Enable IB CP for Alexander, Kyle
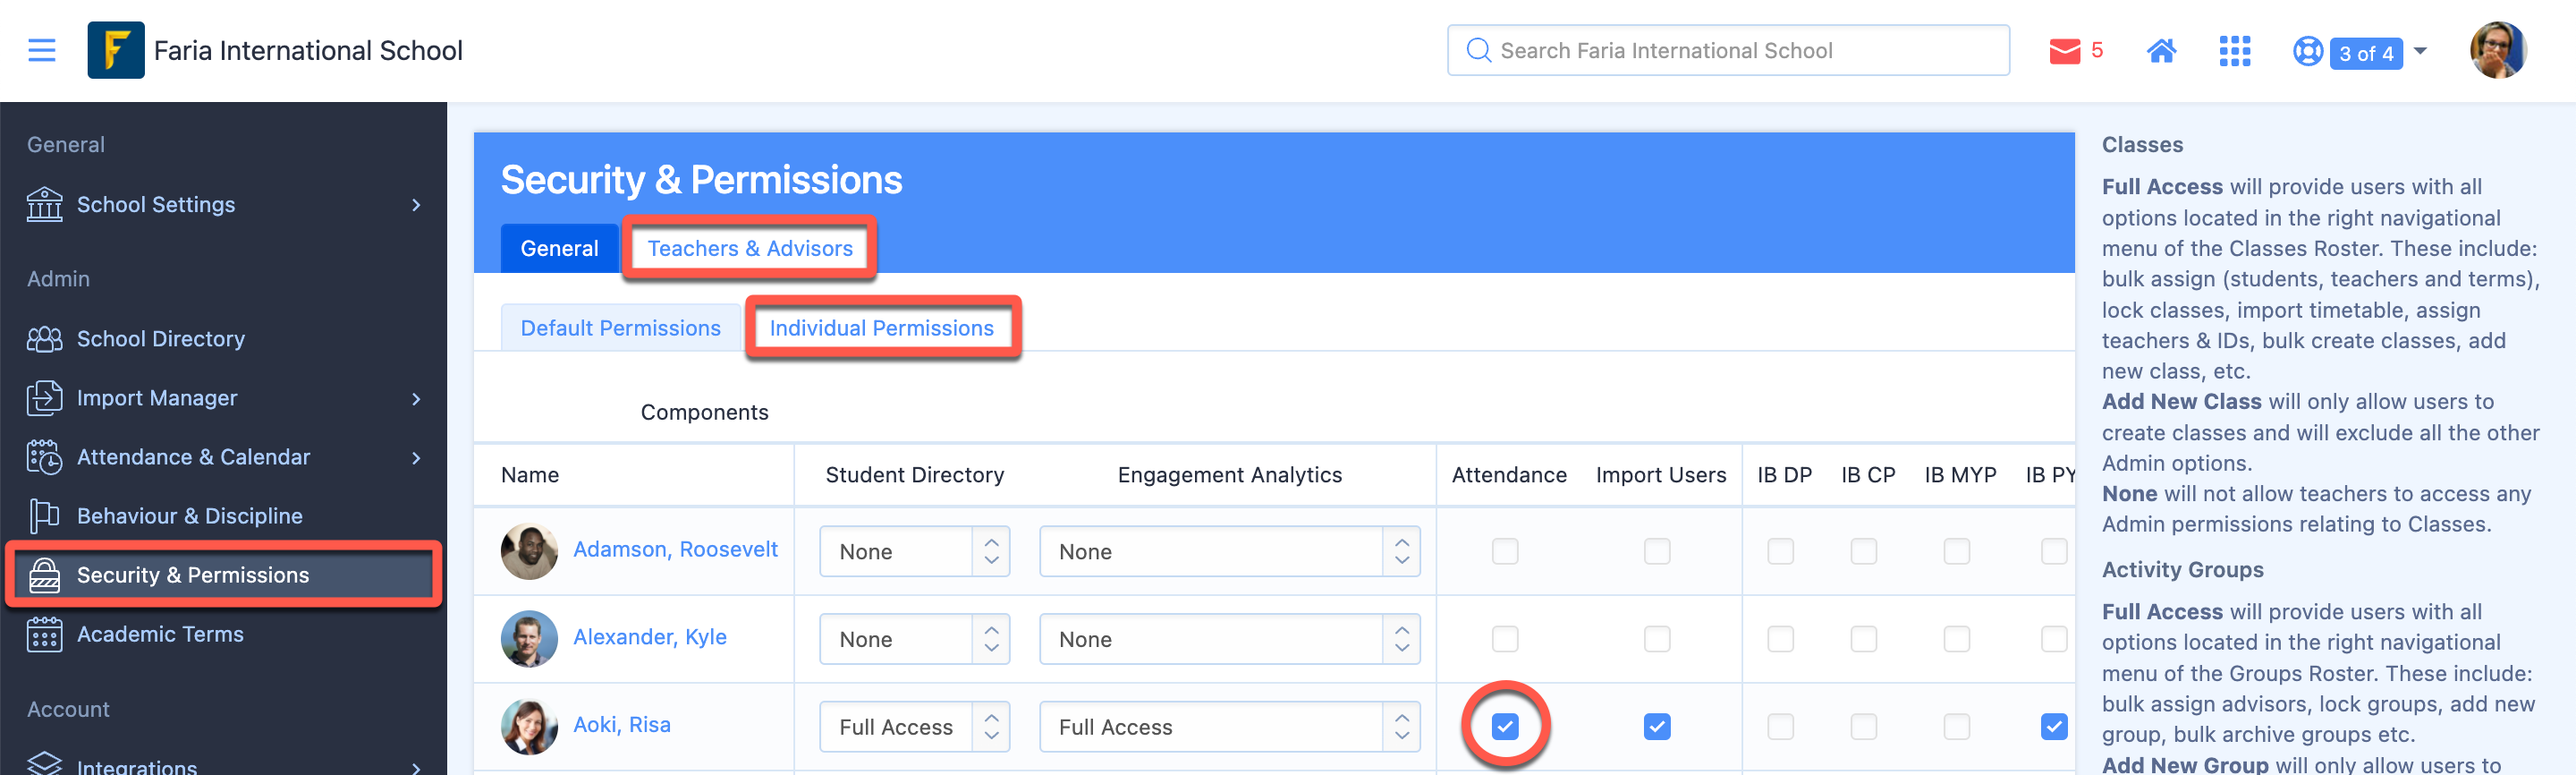The height and width of the screenshot is (775, 2576). pos(1864,639)
